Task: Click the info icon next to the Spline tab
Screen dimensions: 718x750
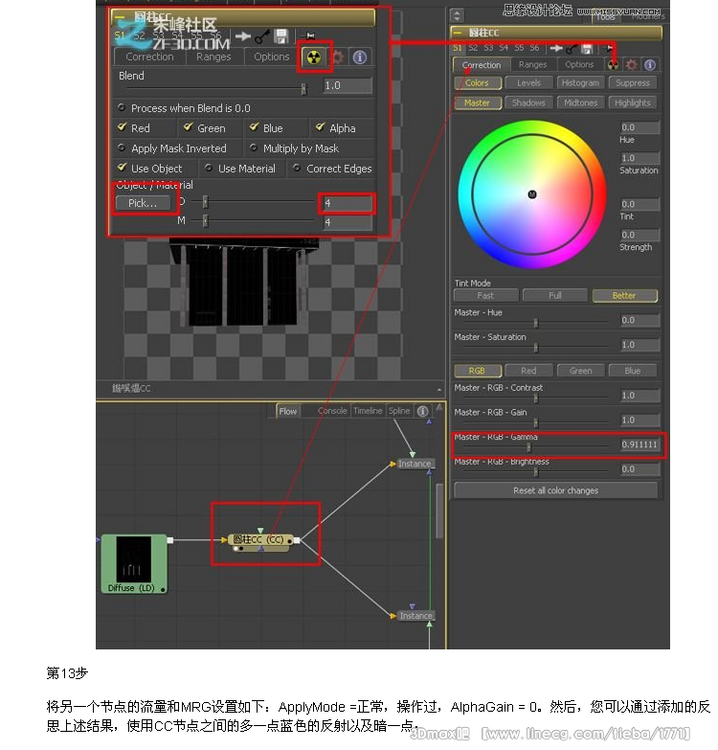Action: pyautogui.click(x=422, y=411)
